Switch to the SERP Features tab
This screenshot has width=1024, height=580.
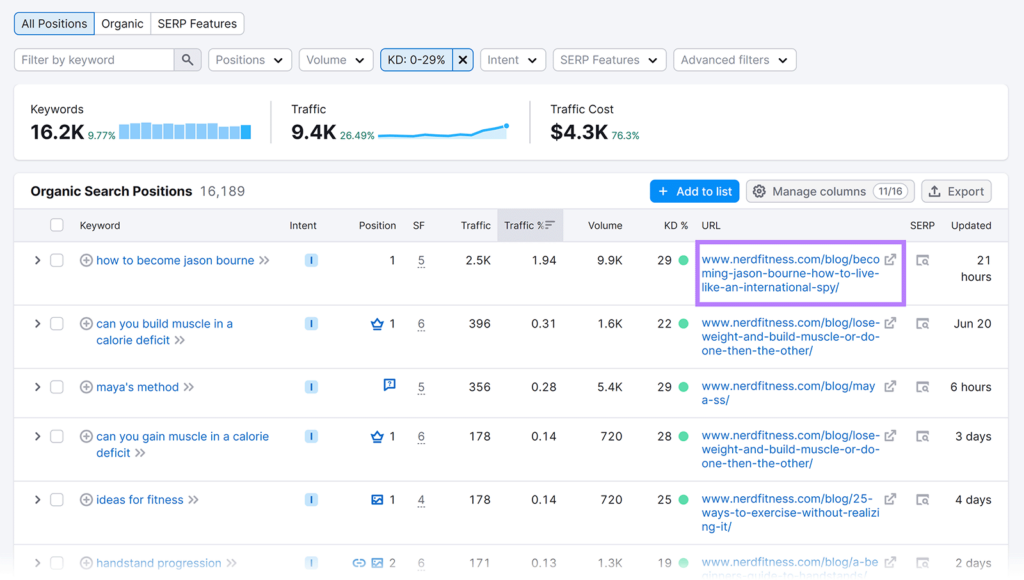coord(197,24)
